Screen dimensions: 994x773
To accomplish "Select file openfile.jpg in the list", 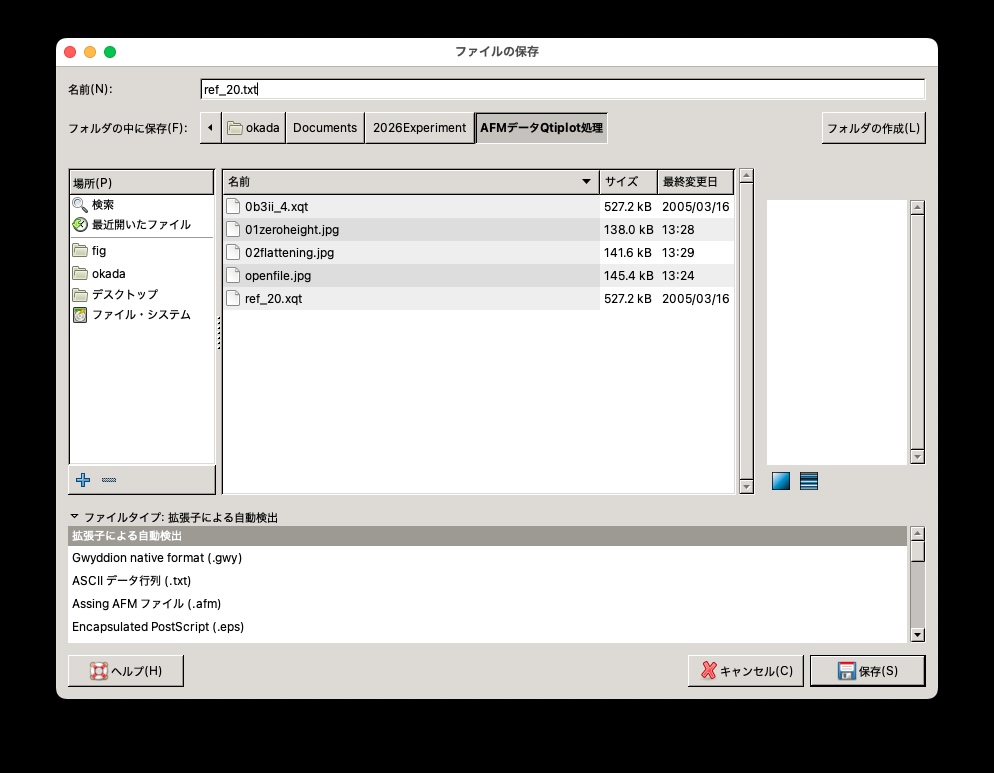I will click(x=479, y=275).
